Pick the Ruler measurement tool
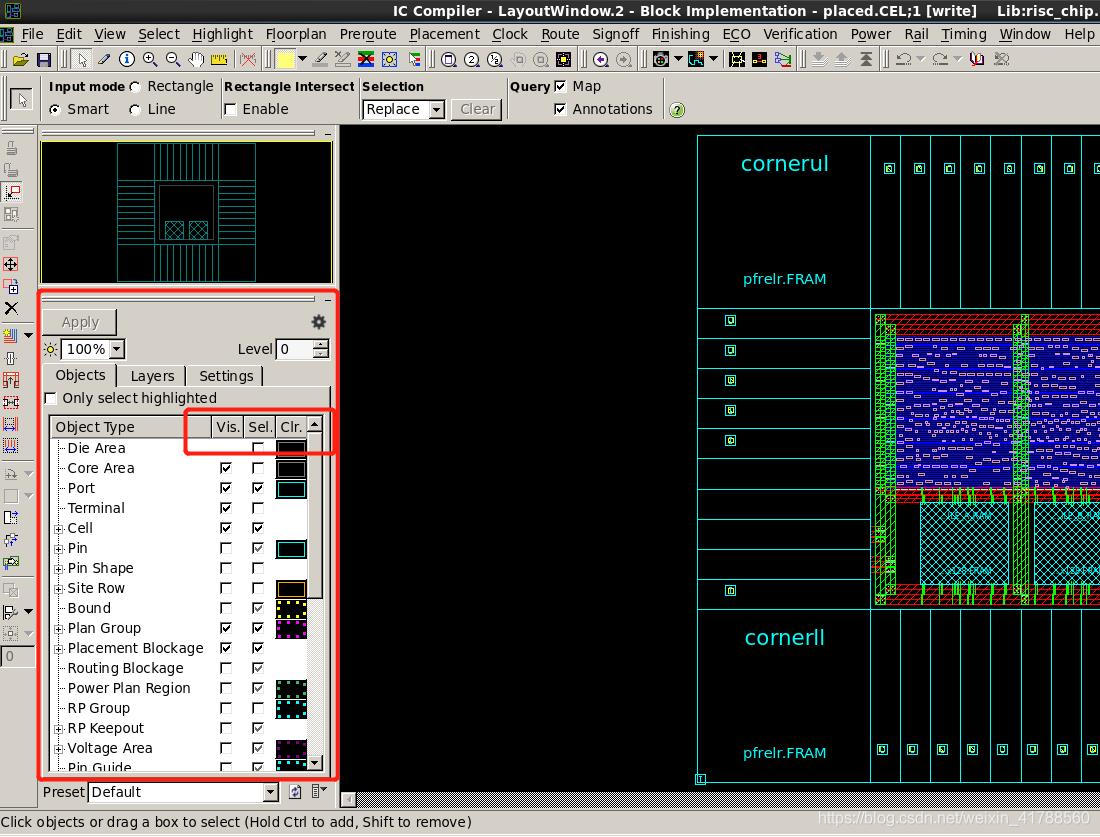Viewport: 1100px width, 837px height. point(219,60)
